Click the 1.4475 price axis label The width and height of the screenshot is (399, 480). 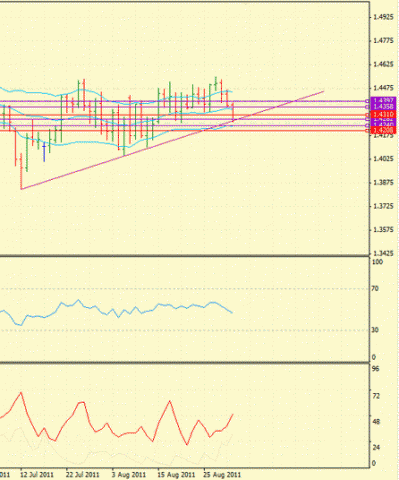click(384, 88)
